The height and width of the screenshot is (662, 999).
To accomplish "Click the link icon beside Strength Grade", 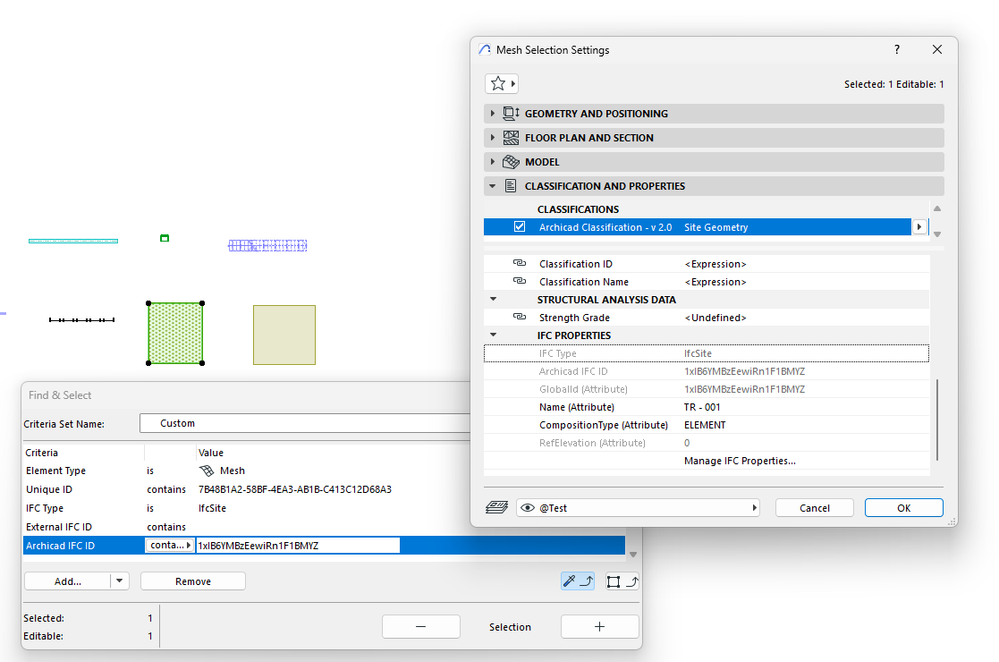I will point(520,317).
